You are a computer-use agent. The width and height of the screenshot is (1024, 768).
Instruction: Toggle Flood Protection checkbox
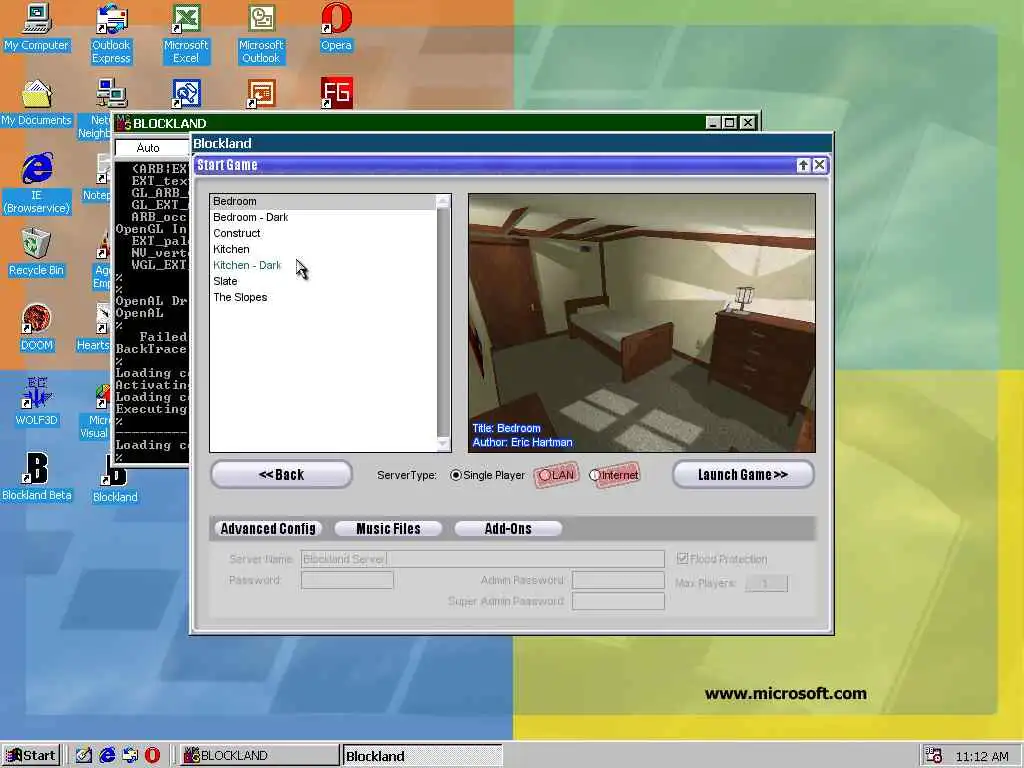click(x=682, y=558)
